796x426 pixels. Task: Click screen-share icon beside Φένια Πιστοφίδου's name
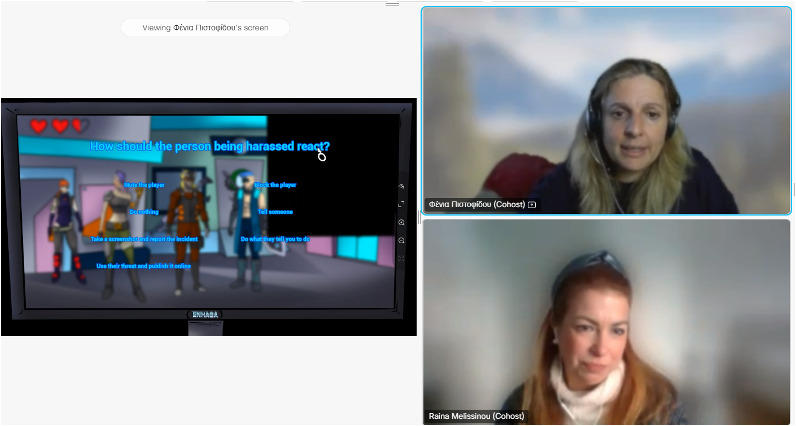[532, 205]
